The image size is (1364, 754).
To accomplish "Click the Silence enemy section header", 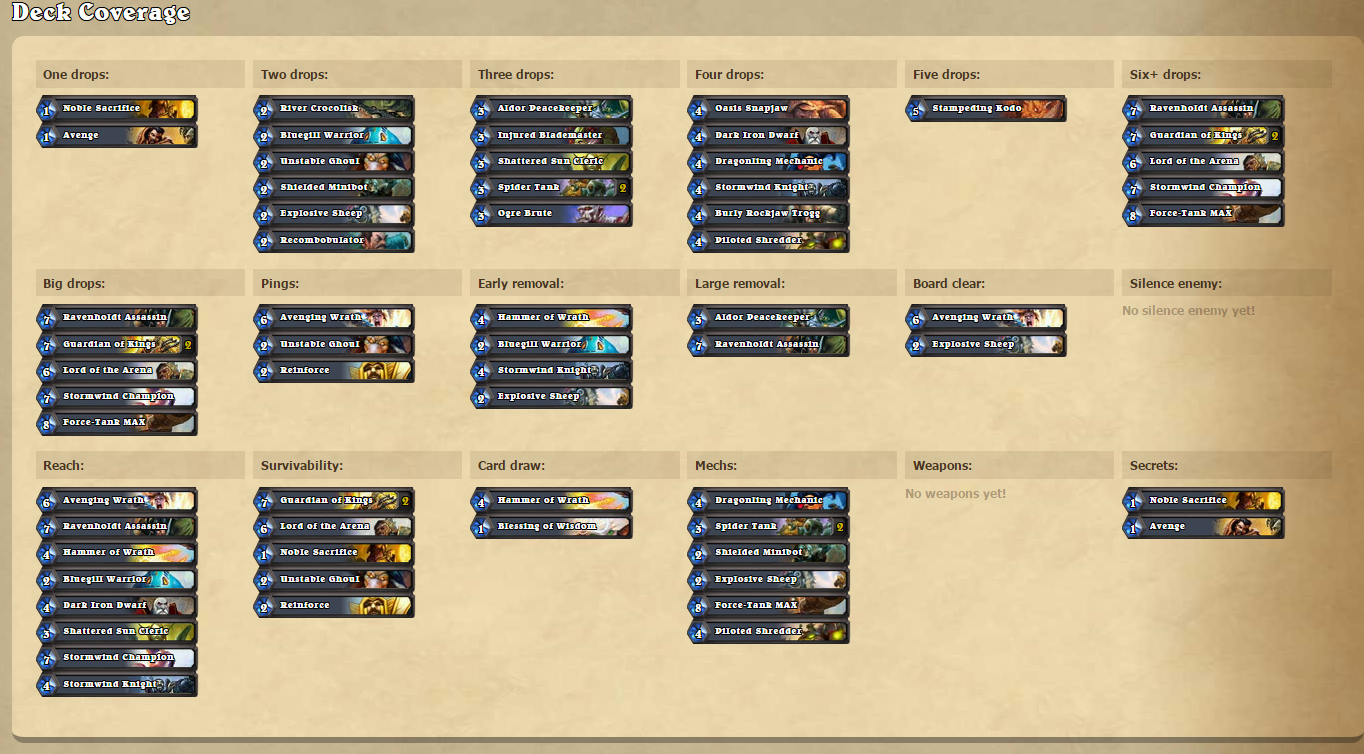I will [1227, 284].
